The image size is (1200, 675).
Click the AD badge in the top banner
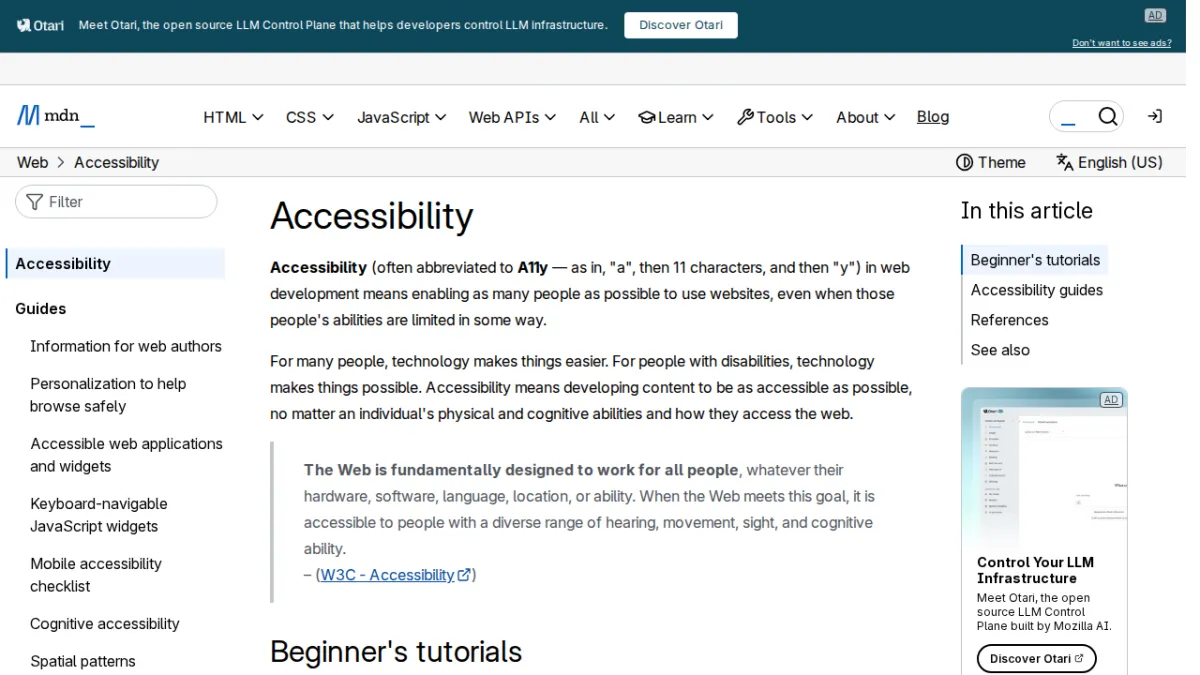coord(1155,15)
